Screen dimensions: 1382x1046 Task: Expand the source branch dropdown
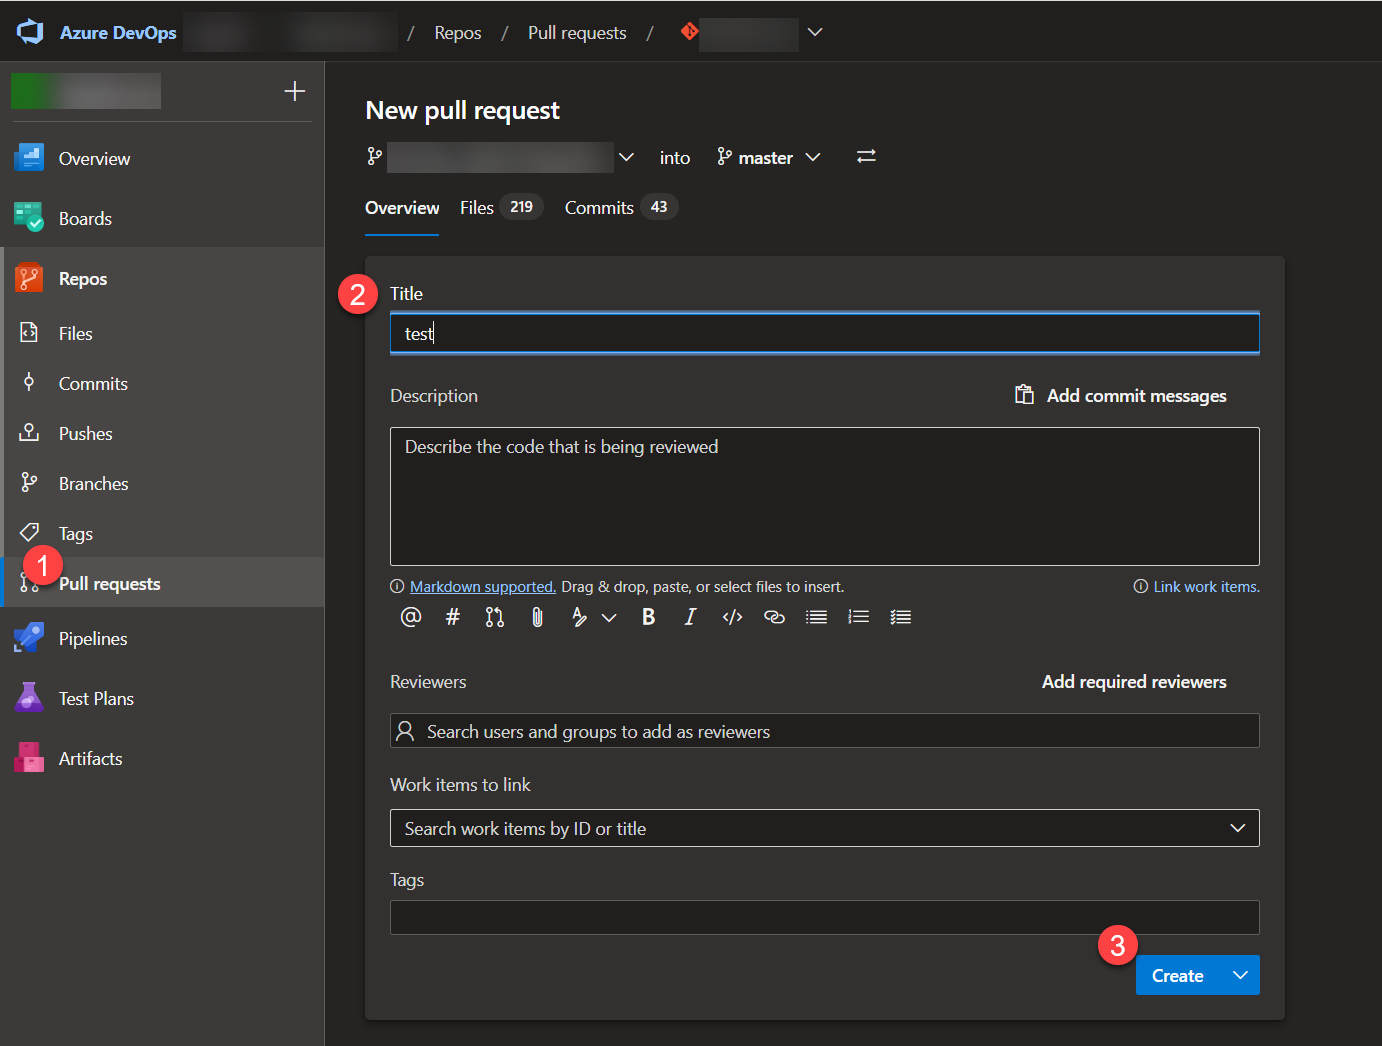(x=626, y=157)
